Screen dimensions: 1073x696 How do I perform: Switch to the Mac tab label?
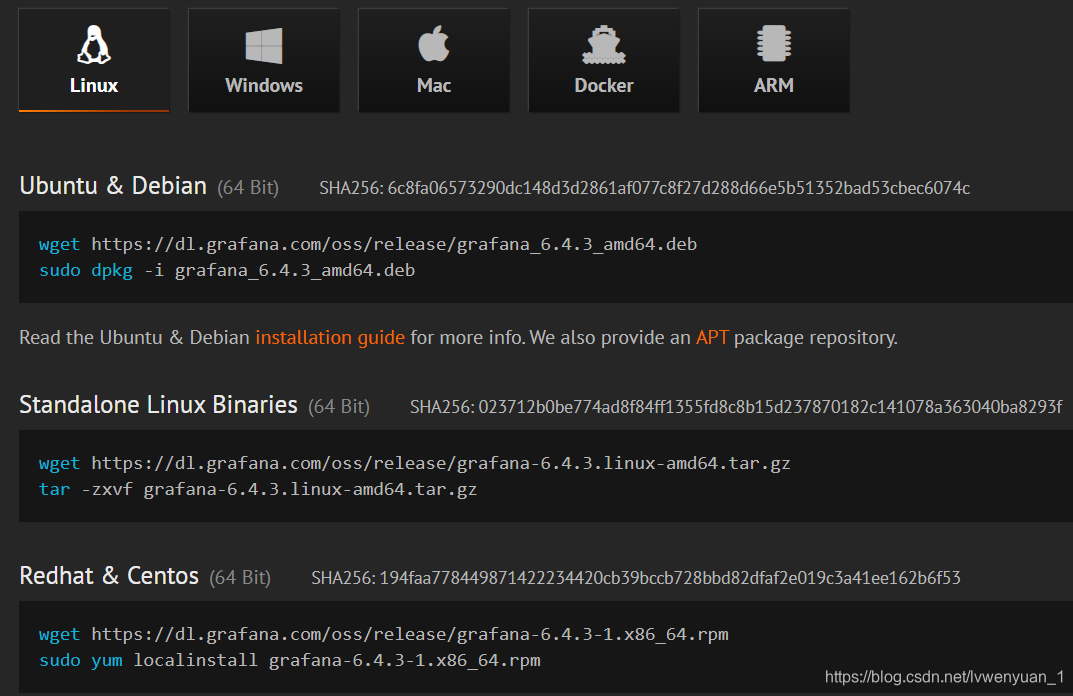[x=434, y=86]
